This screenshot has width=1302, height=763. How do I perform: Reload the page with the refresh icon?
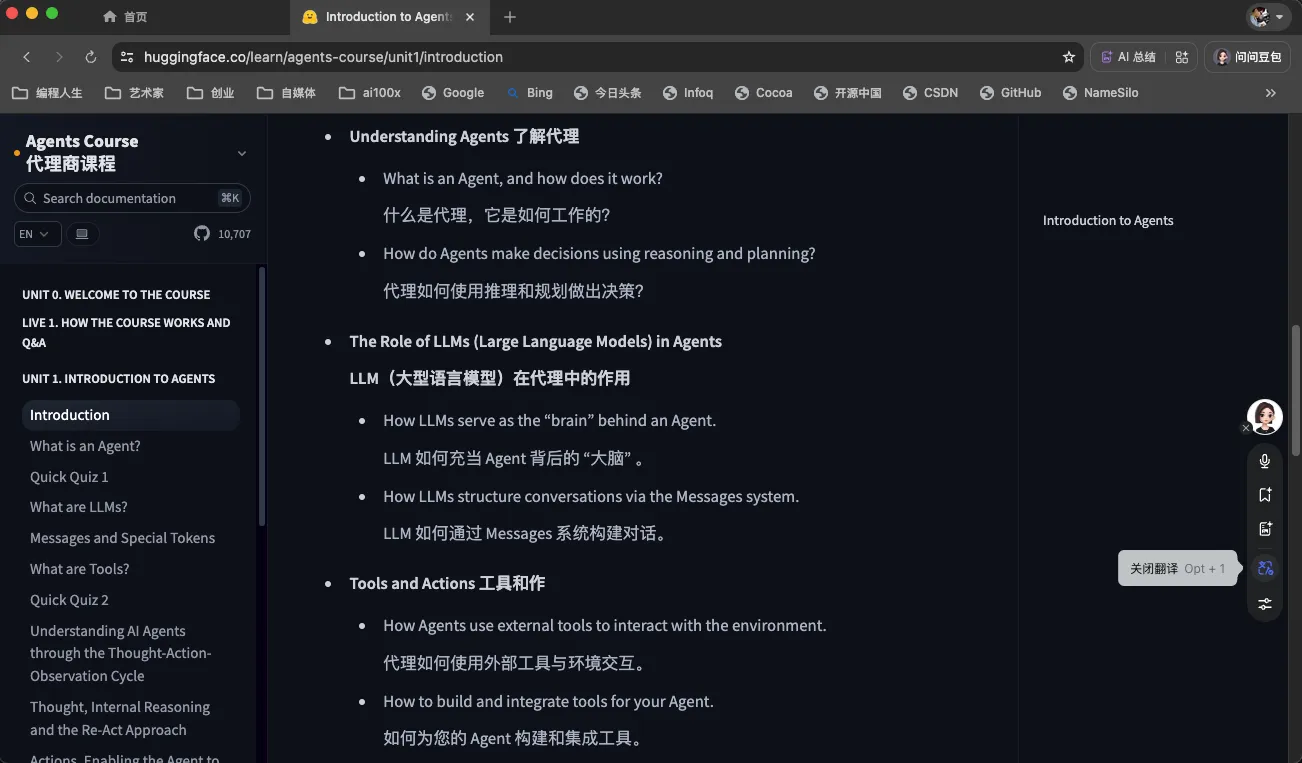click(x=91, y=57)
